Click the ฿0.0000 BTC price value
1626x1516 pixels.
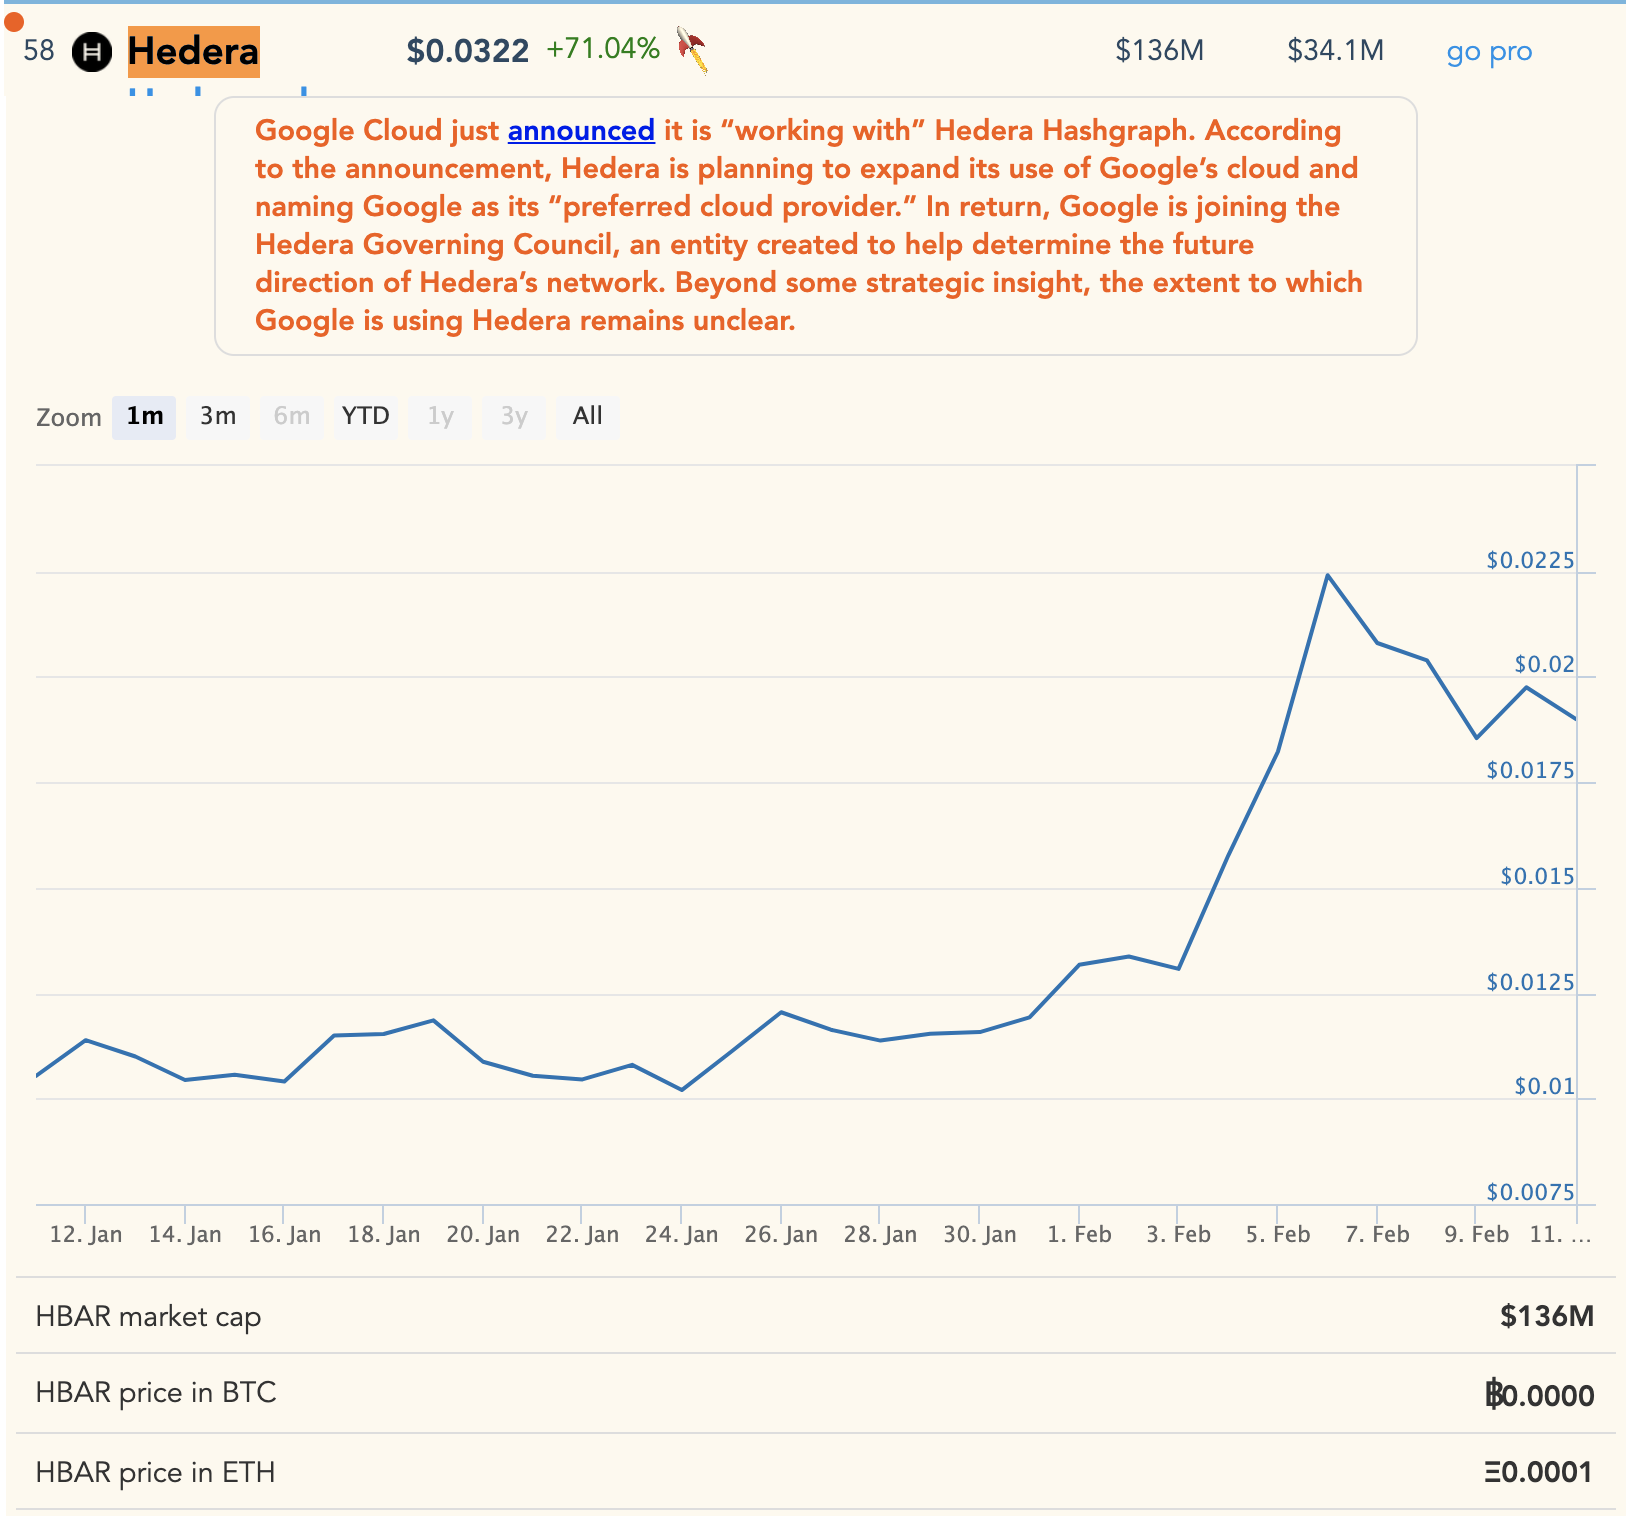click(x=1539, y=1394)
